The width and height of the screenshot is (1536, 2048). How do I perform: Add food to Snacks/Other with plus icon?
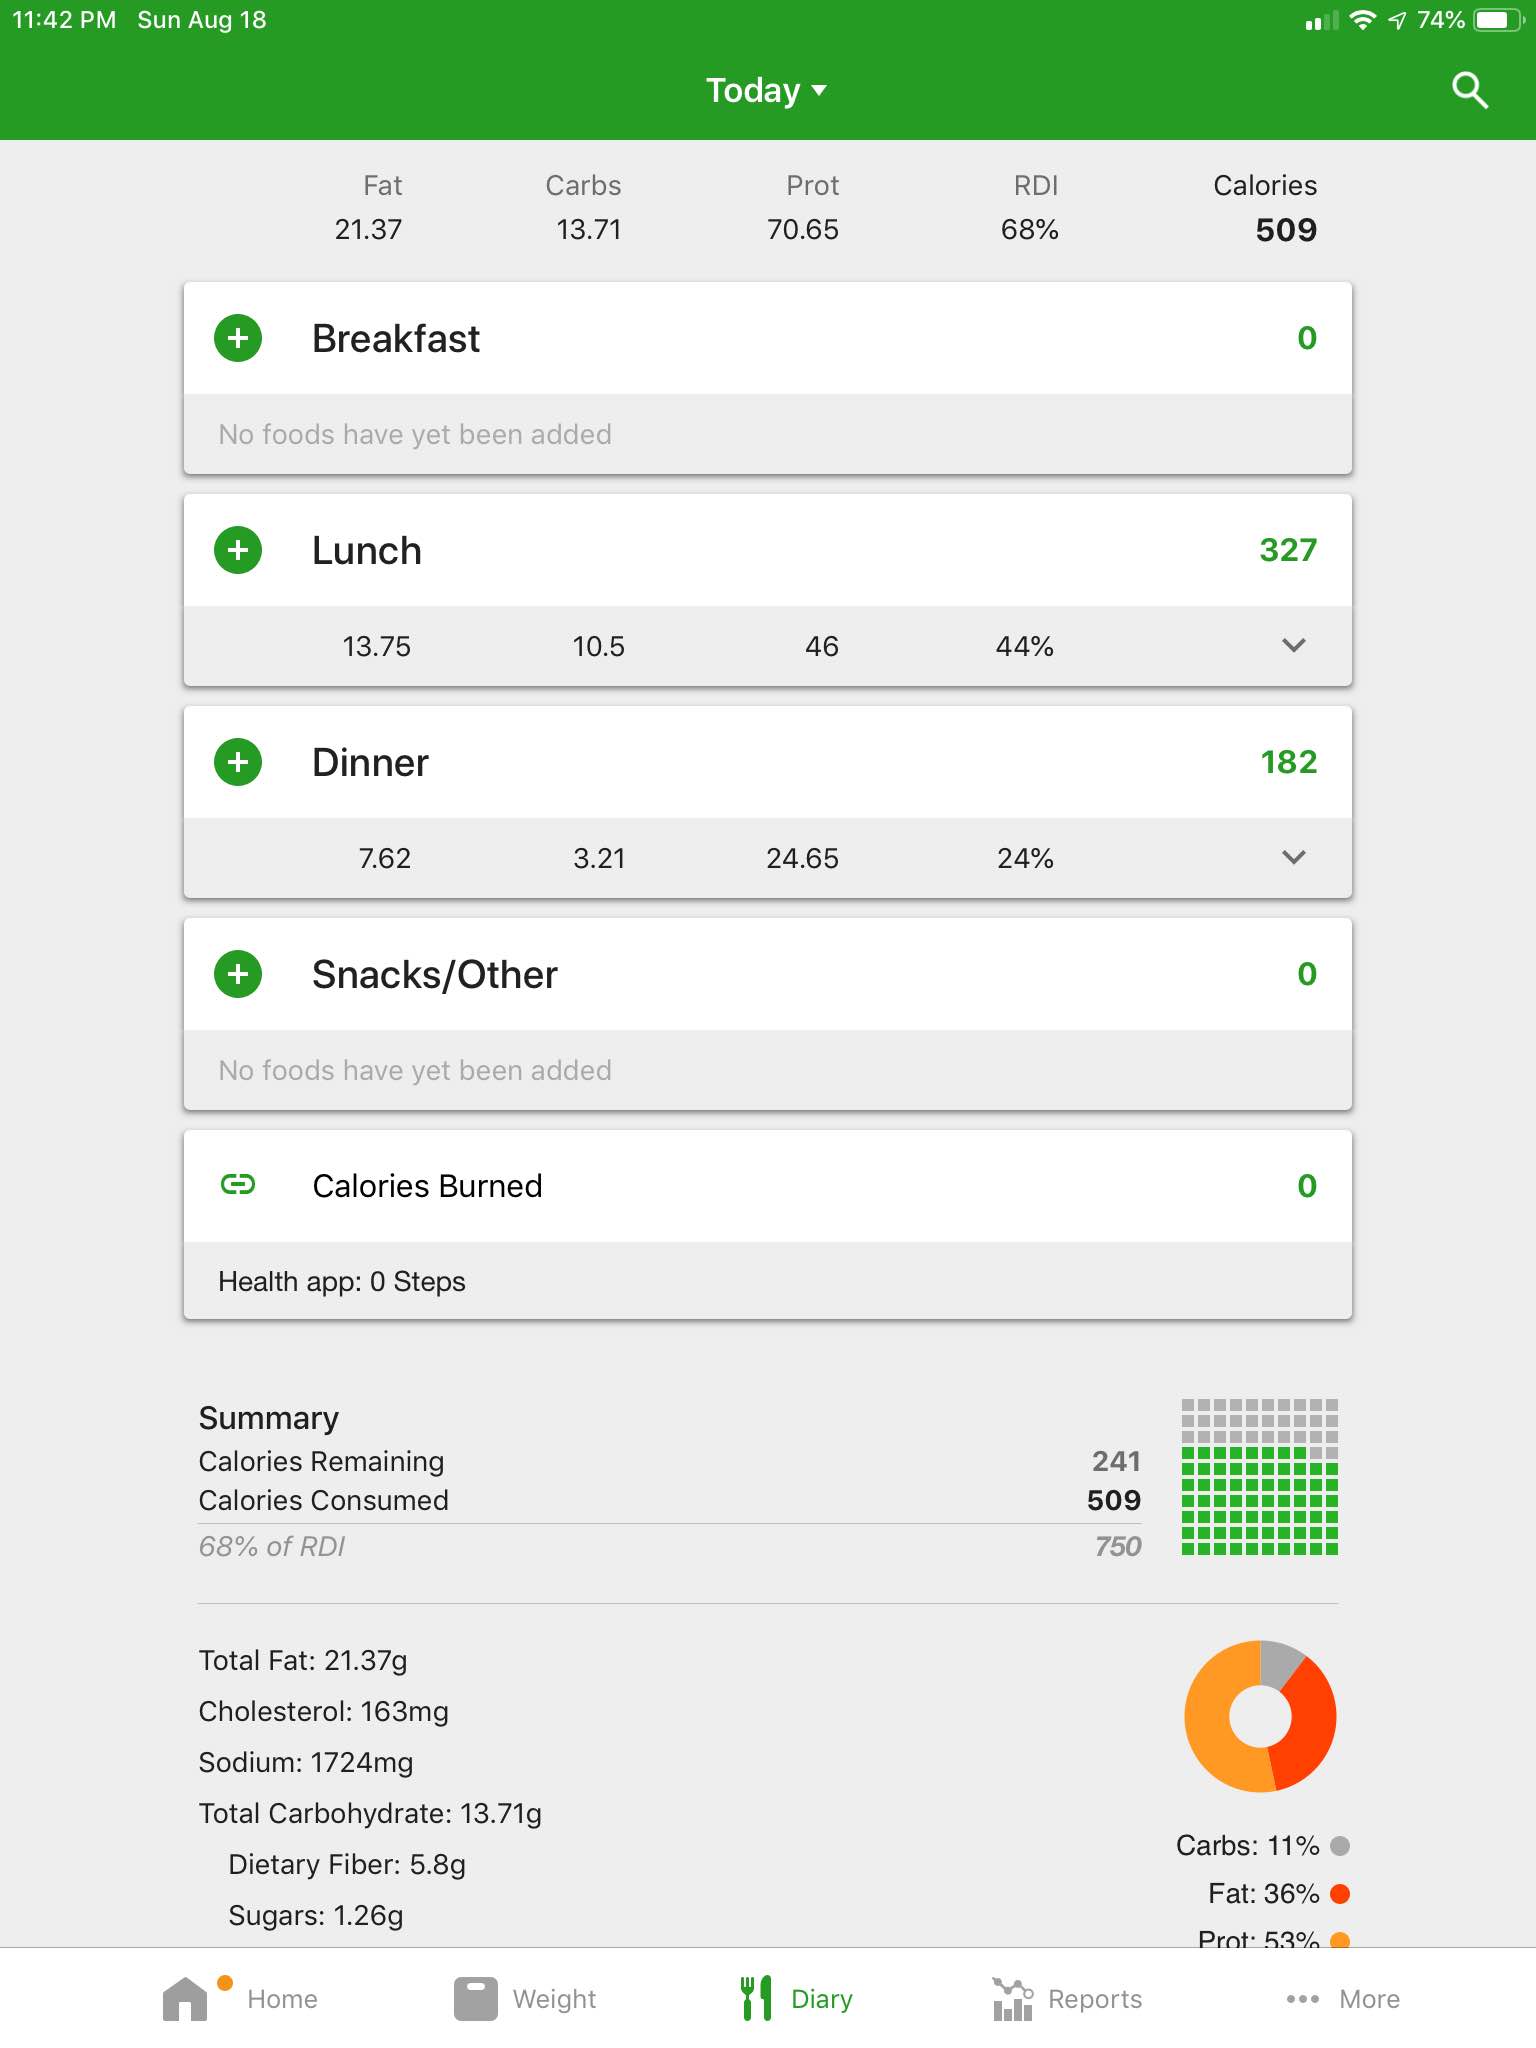[x=238, y=974]
